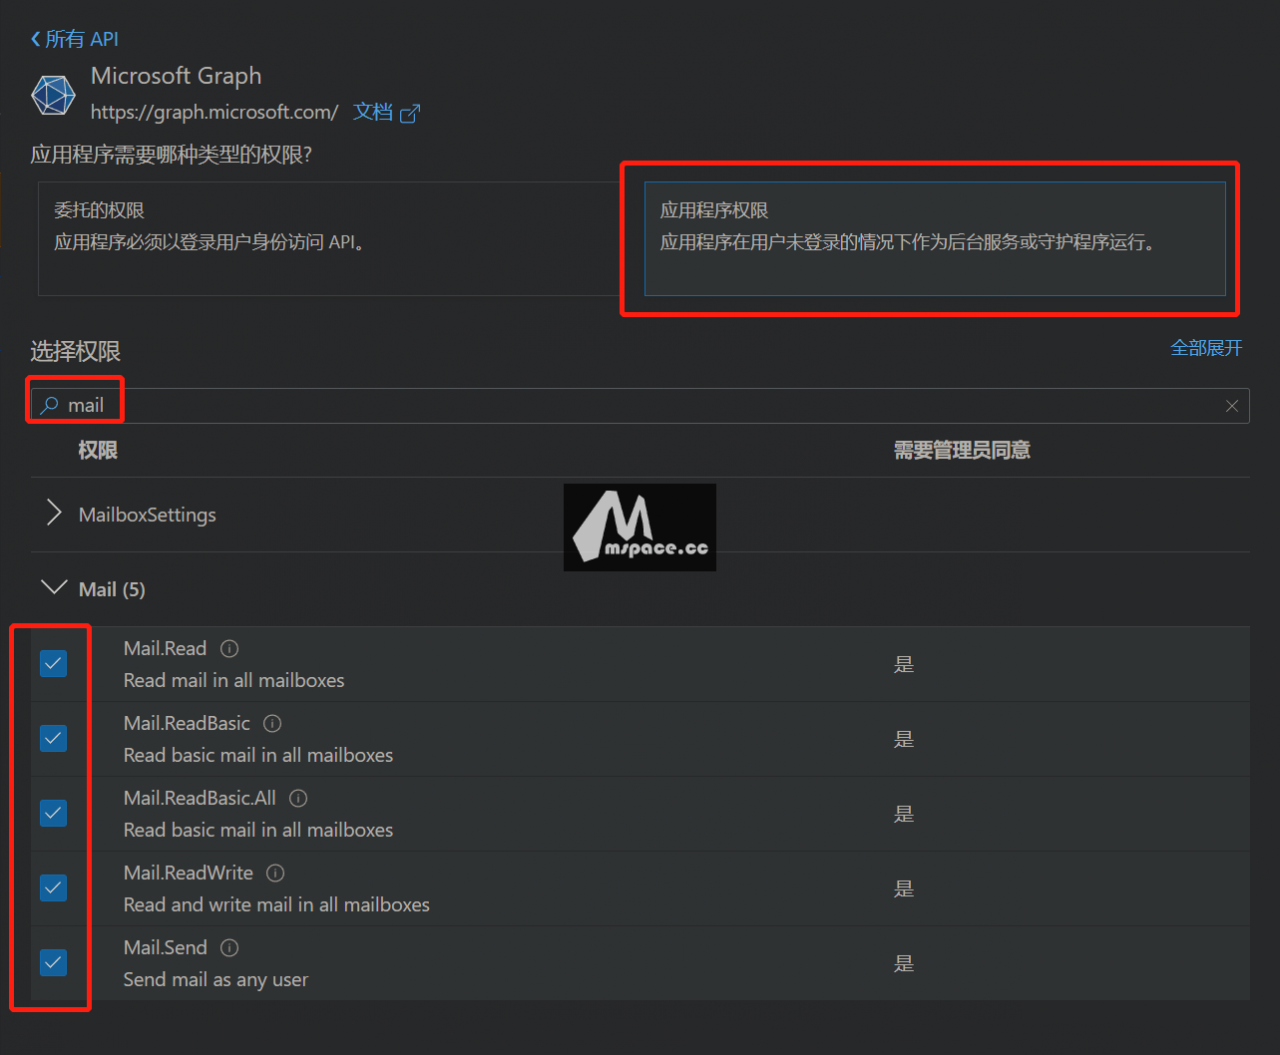Click "Read and write mail in all mailboxes"
Screen dimensions: 1280x1055
coord(277,905)
